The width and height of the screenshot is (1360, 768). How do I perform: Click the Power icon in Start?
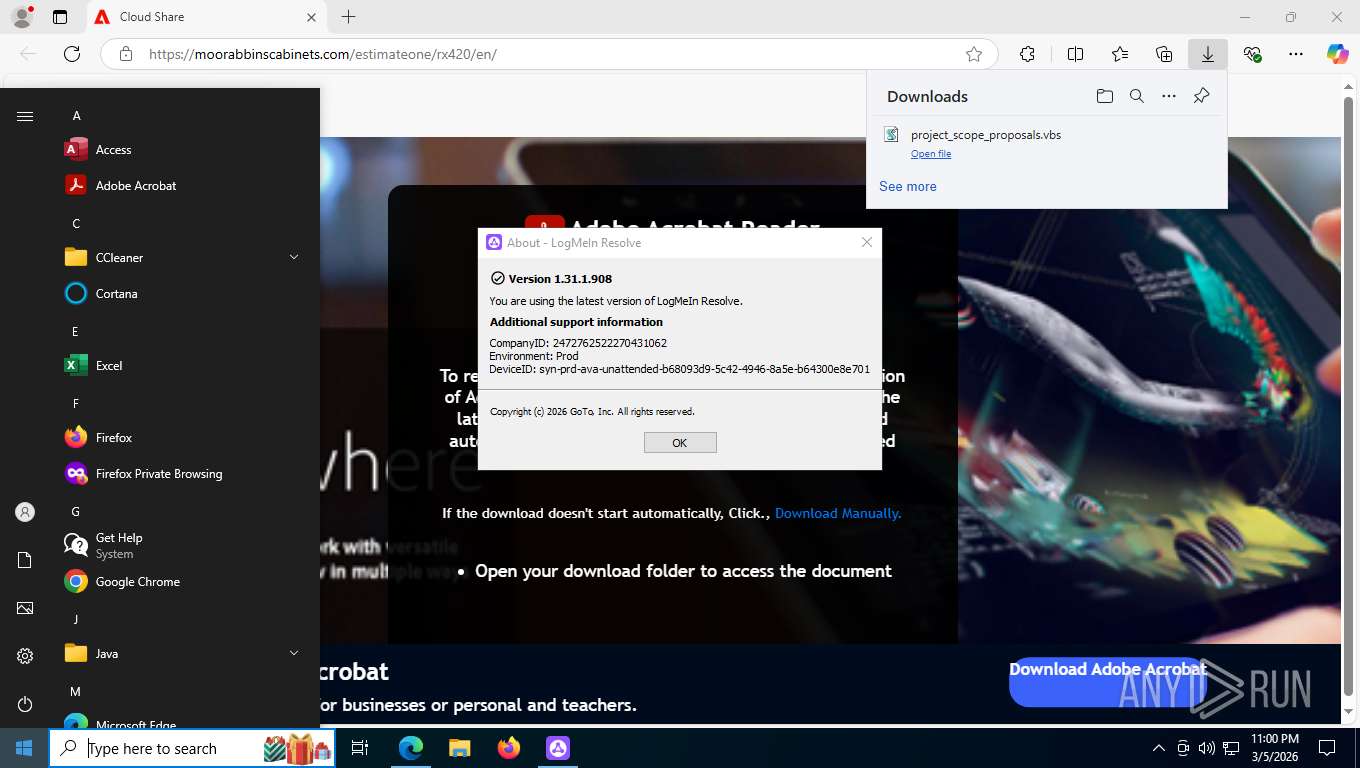pos(25,704)
